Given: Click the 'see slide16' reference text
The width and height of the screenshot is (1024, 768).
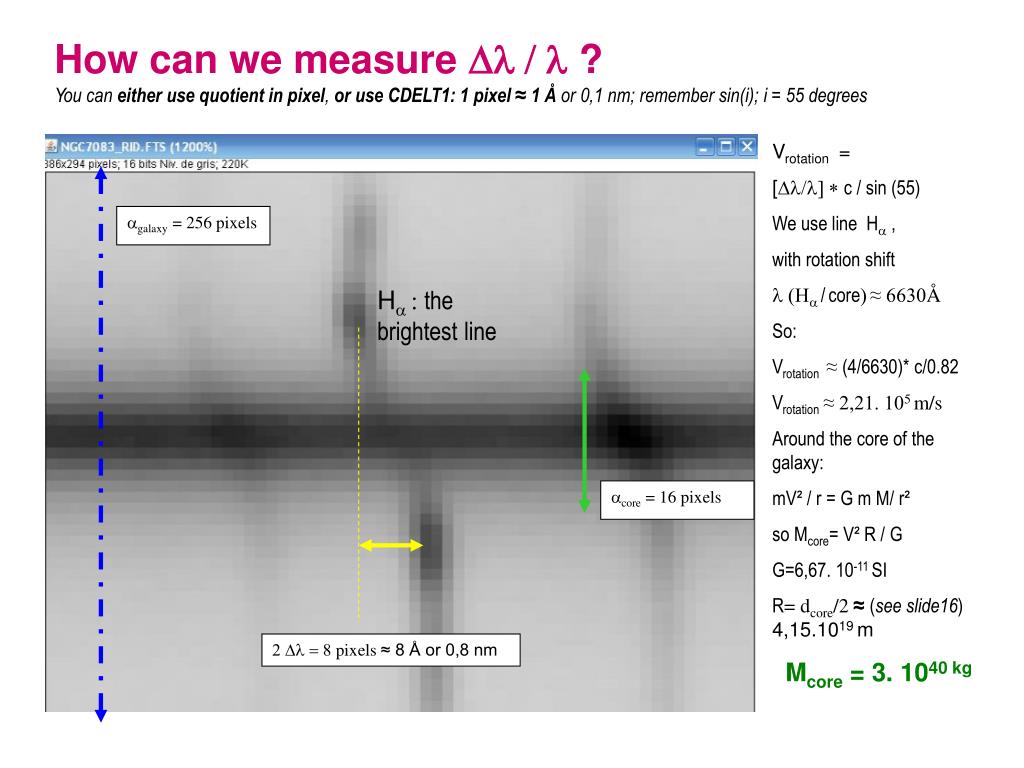Looking at the screenshot, I should [917, 606].
